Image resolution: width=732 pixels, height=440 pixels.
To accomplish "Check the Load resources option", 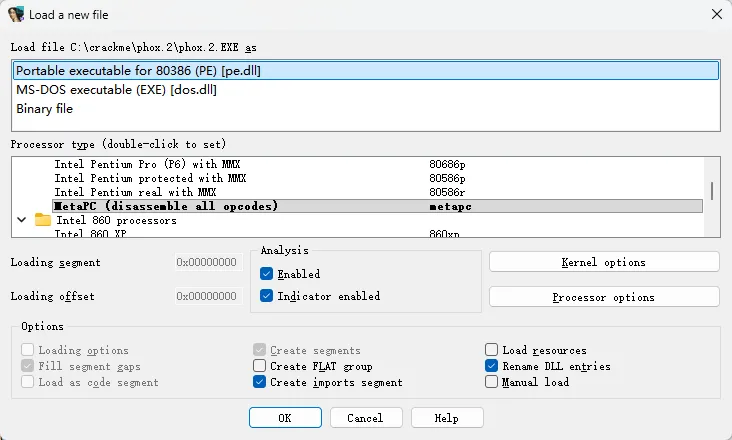I will pos(491,349).
